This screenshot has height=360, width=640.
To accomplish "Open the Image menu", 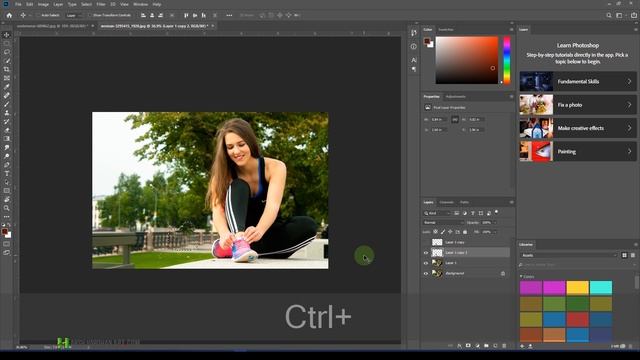I will coord(43,4).
